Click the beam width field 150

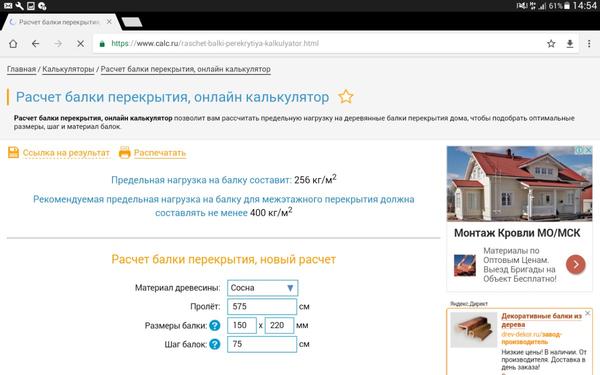point(242,325)
